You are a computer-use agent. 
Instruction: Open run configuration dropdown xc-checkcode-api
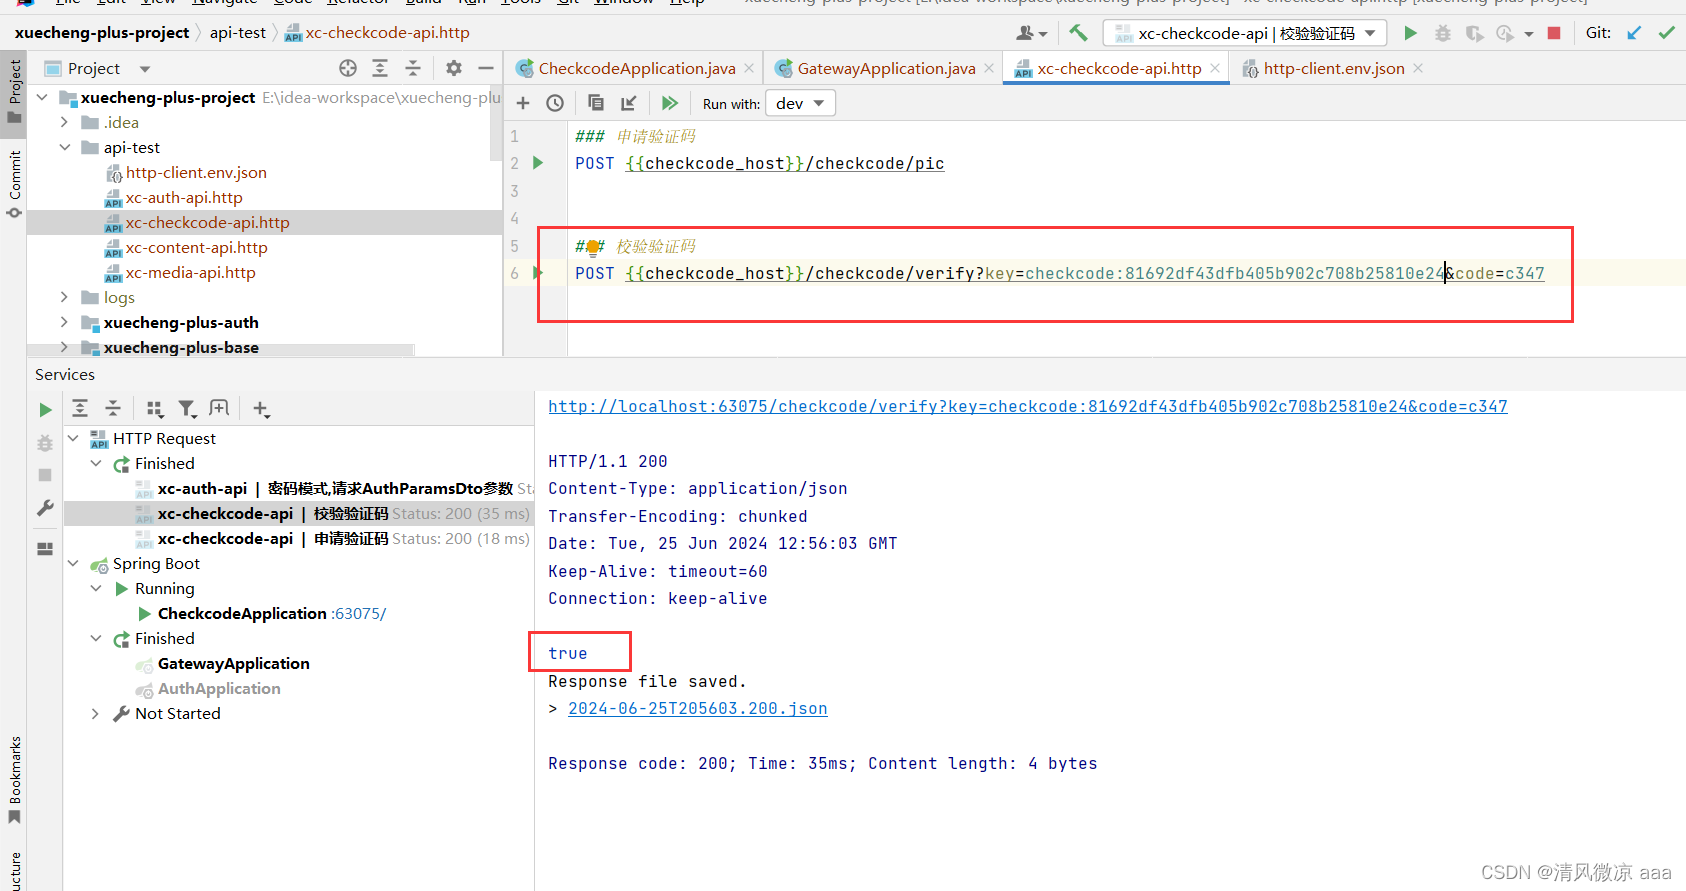pos(1245,33)
